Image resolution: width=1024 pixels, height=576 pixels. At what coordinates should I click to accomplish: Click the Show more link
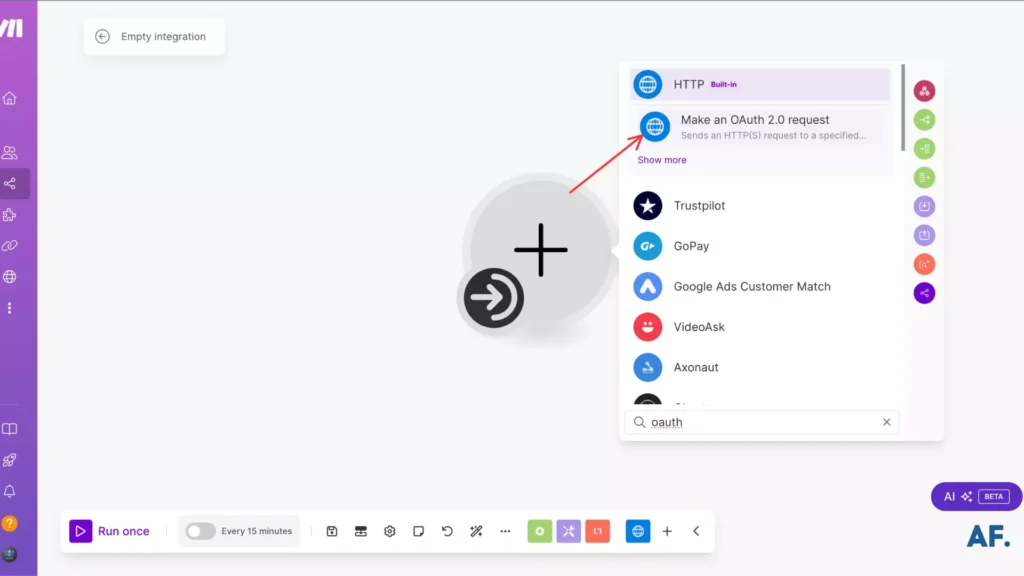tap(662, 160)
